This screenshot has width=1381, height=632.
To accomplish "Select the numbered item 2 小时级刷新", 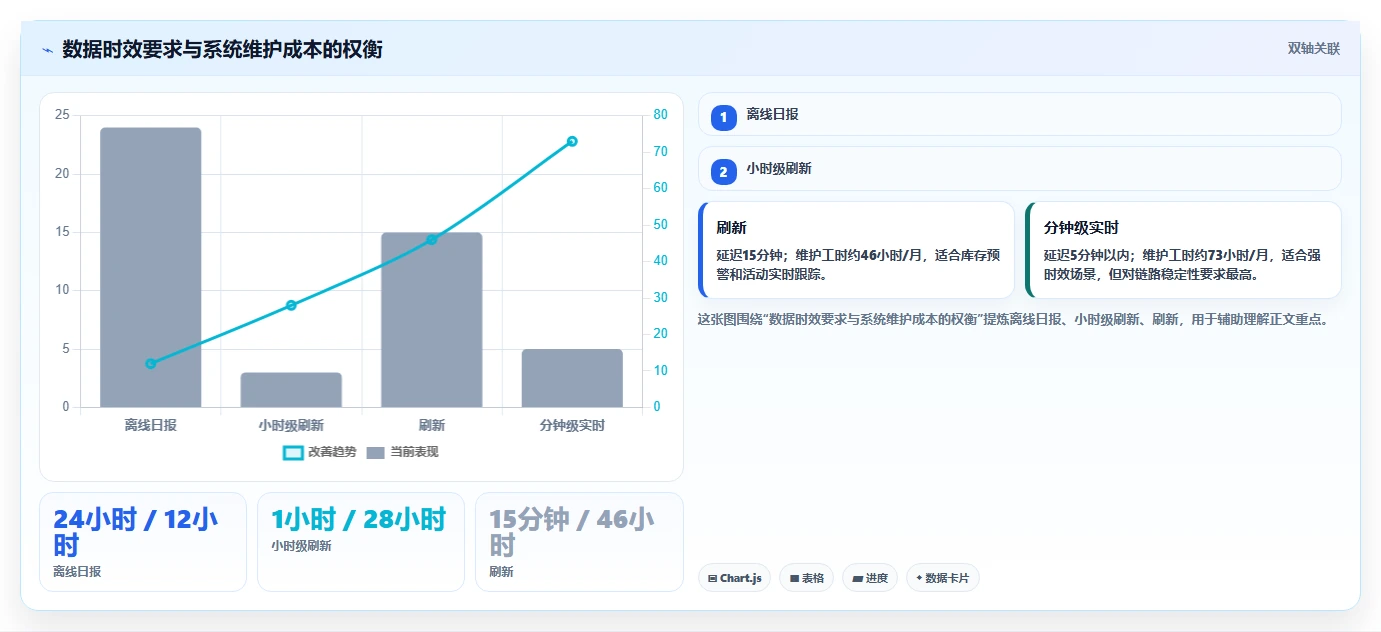I will [x=1019, y=169].
